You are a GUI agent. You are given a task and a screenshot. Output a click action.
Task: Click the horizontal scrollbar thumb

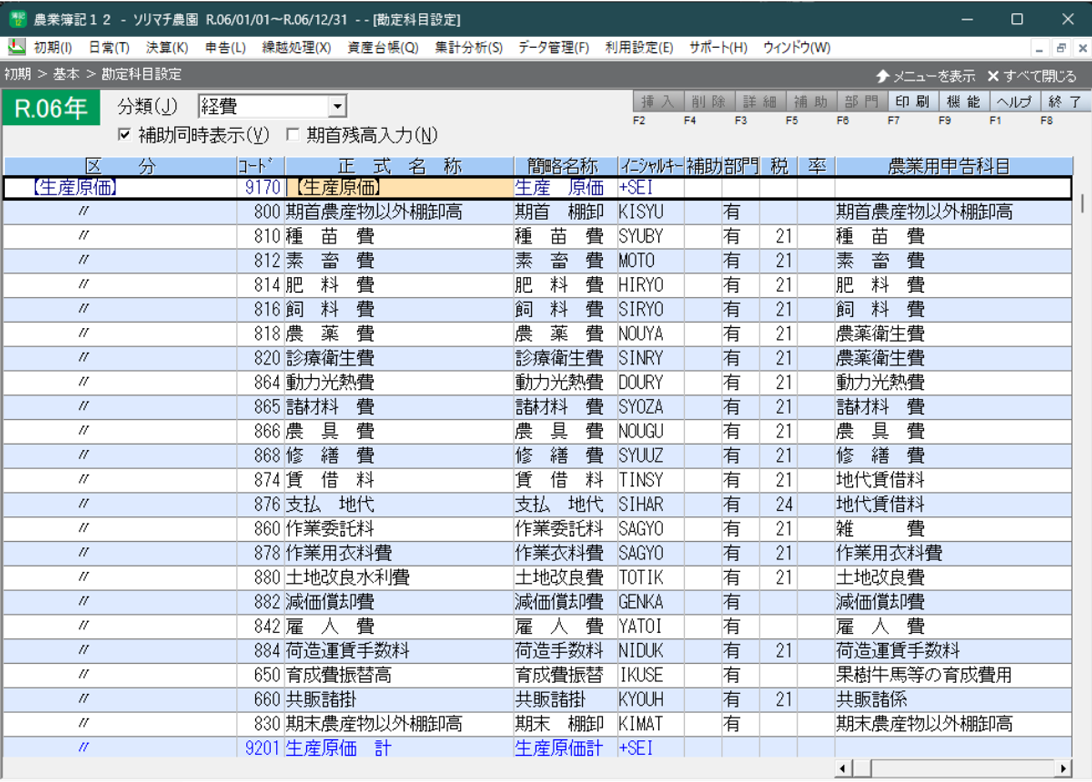pos(861,768)
